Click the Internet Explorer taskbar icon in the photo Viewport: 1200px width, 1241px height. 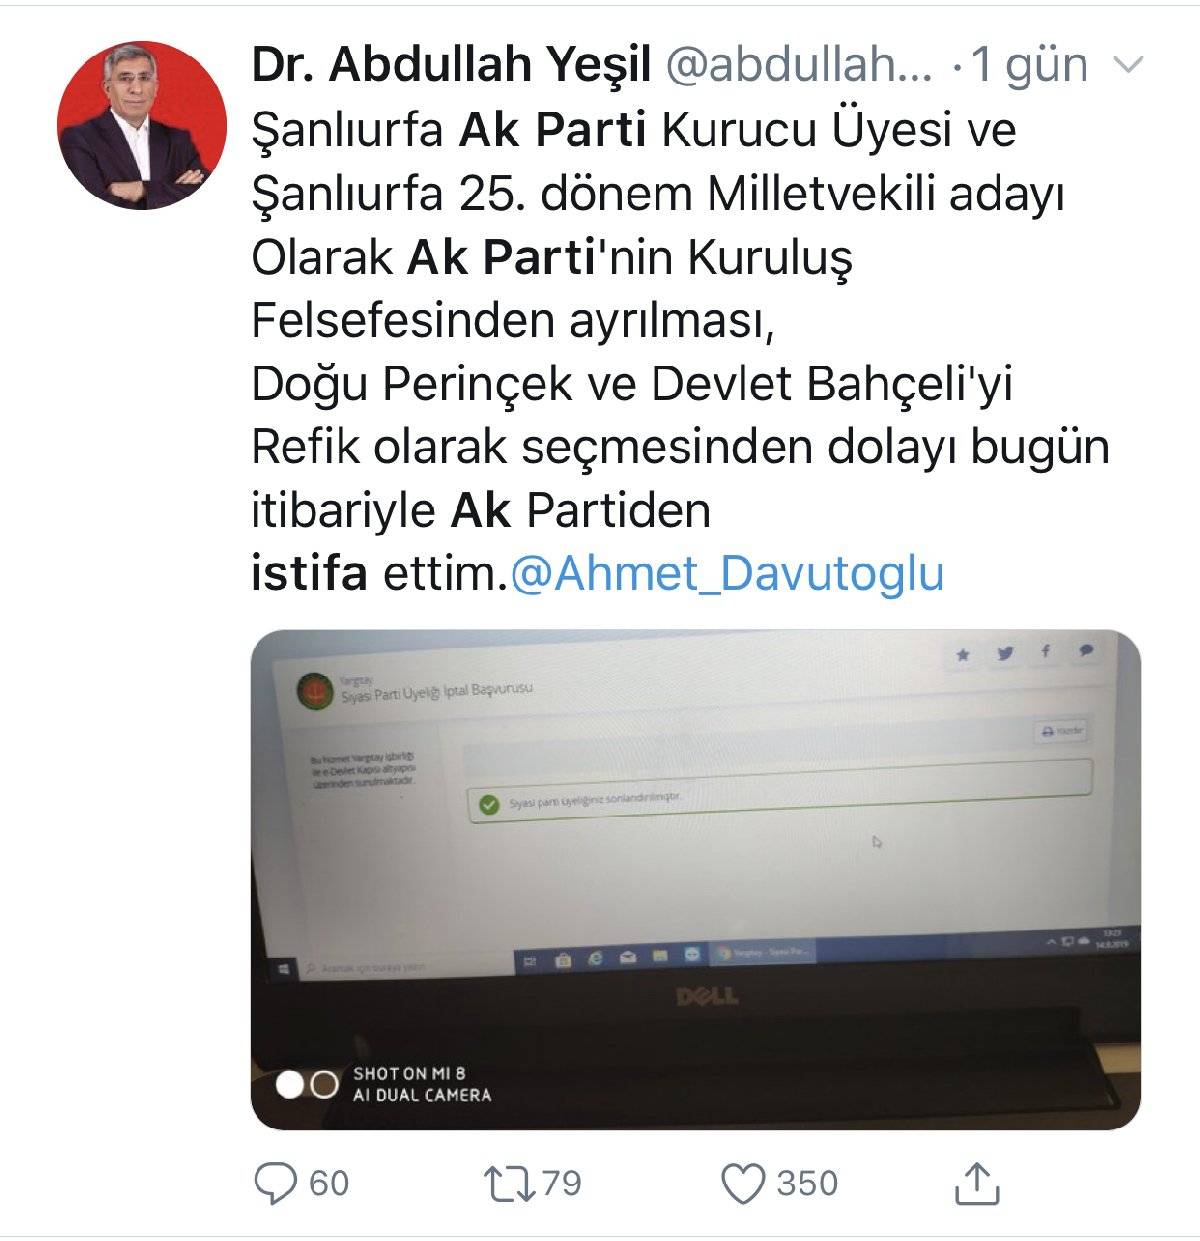coord(596,958)
